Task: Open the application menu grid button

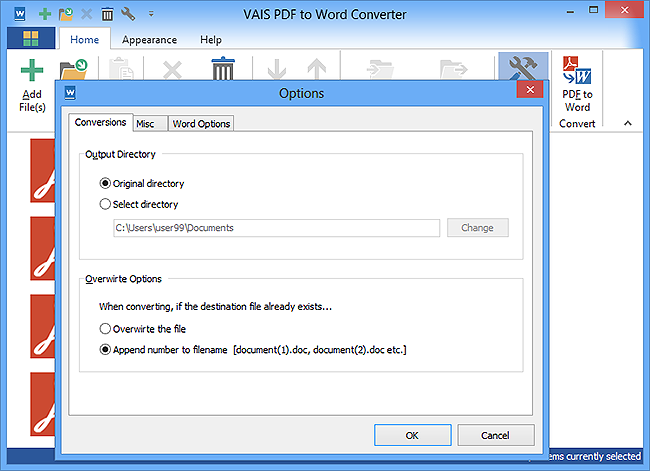Action: point(31,38)
